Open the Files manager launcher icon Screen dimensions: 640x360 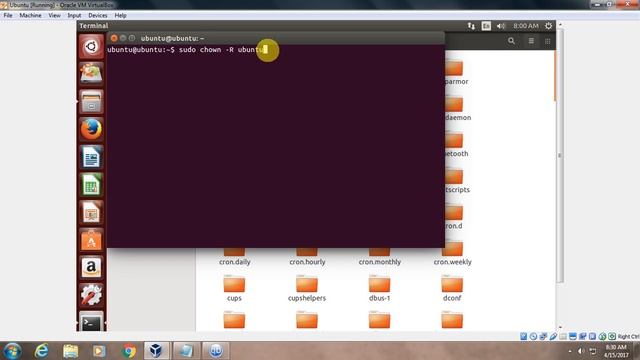[91, 102]
